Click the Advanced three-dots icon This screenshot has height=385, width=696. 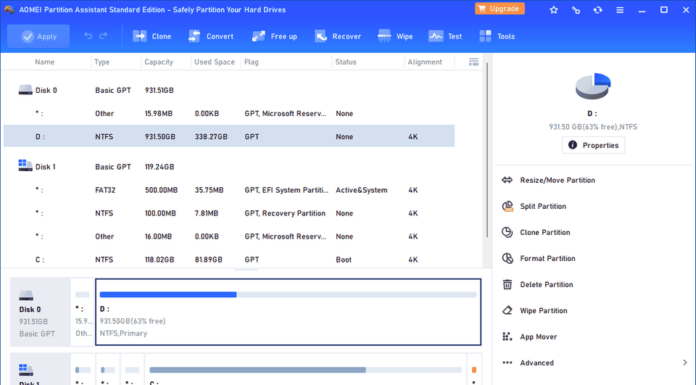(507, 363)
